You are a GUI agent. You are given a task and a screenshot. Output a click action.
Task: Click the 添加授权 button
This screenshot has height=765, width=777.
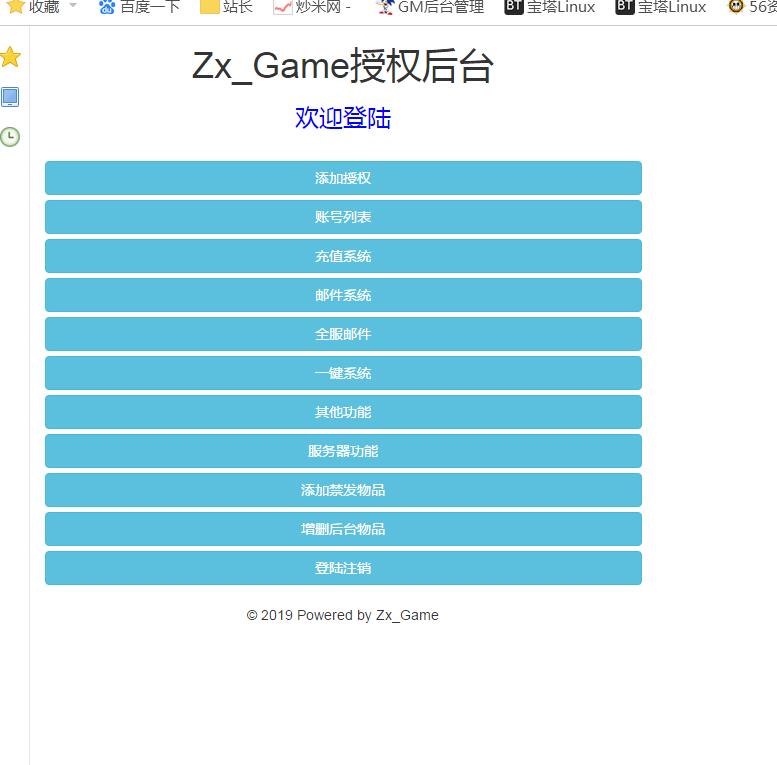pos(343,178)
